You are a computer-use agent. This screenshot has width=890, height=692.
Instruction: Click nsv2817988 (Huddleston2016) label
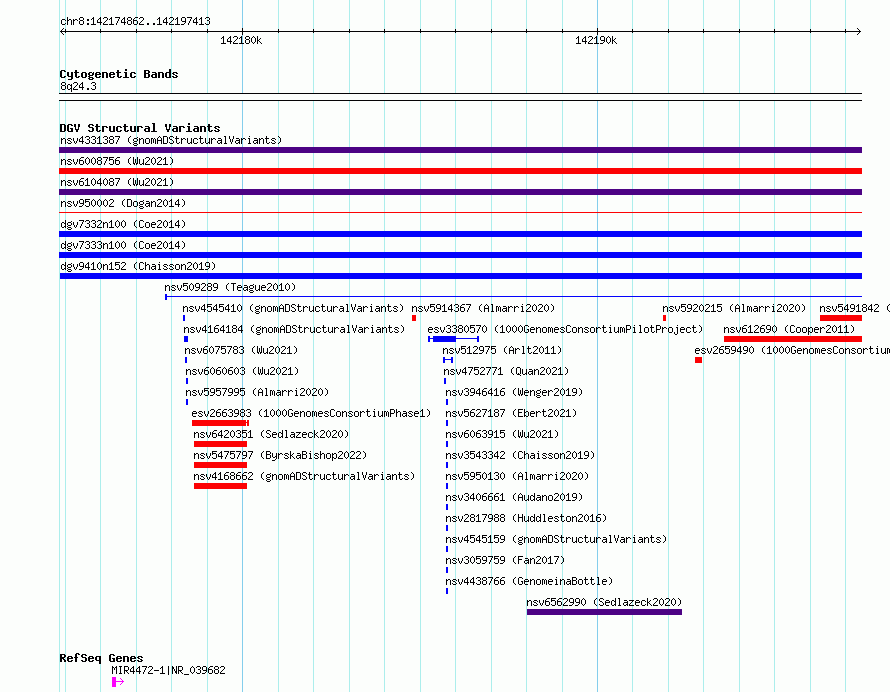click(526, 518)
